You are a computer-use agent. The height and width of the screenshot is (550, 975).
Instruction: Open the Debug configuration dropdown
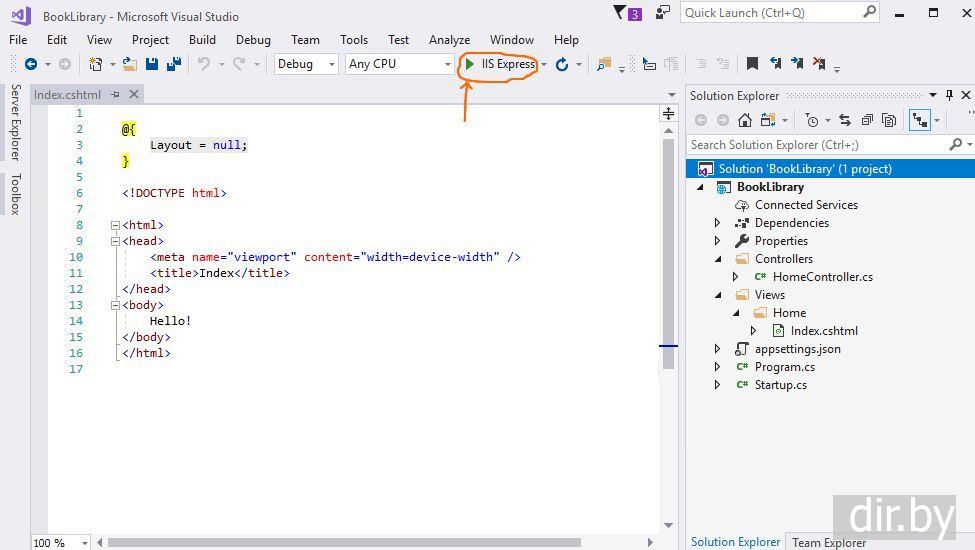(x=306, y=64)
